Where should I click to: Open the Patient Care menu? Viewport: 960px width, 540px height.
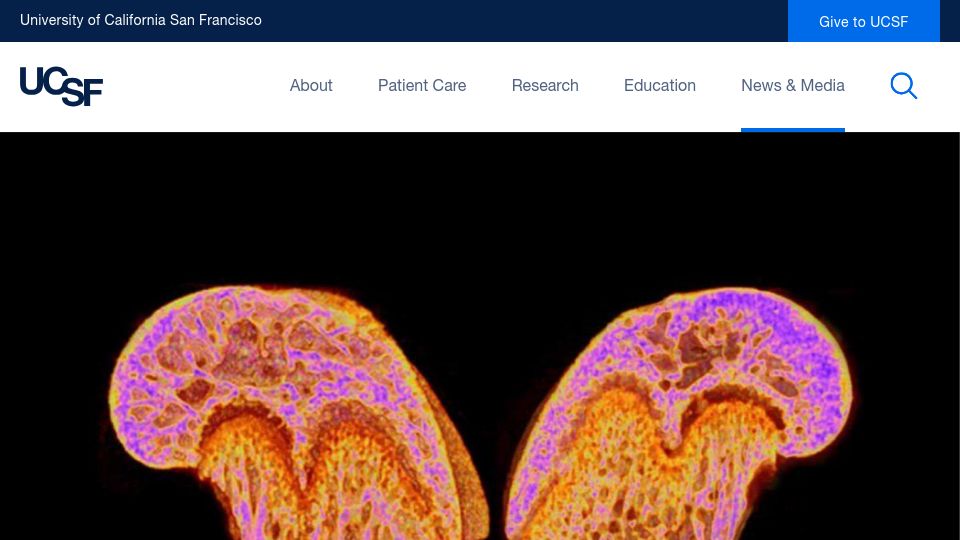pos(422,86)
